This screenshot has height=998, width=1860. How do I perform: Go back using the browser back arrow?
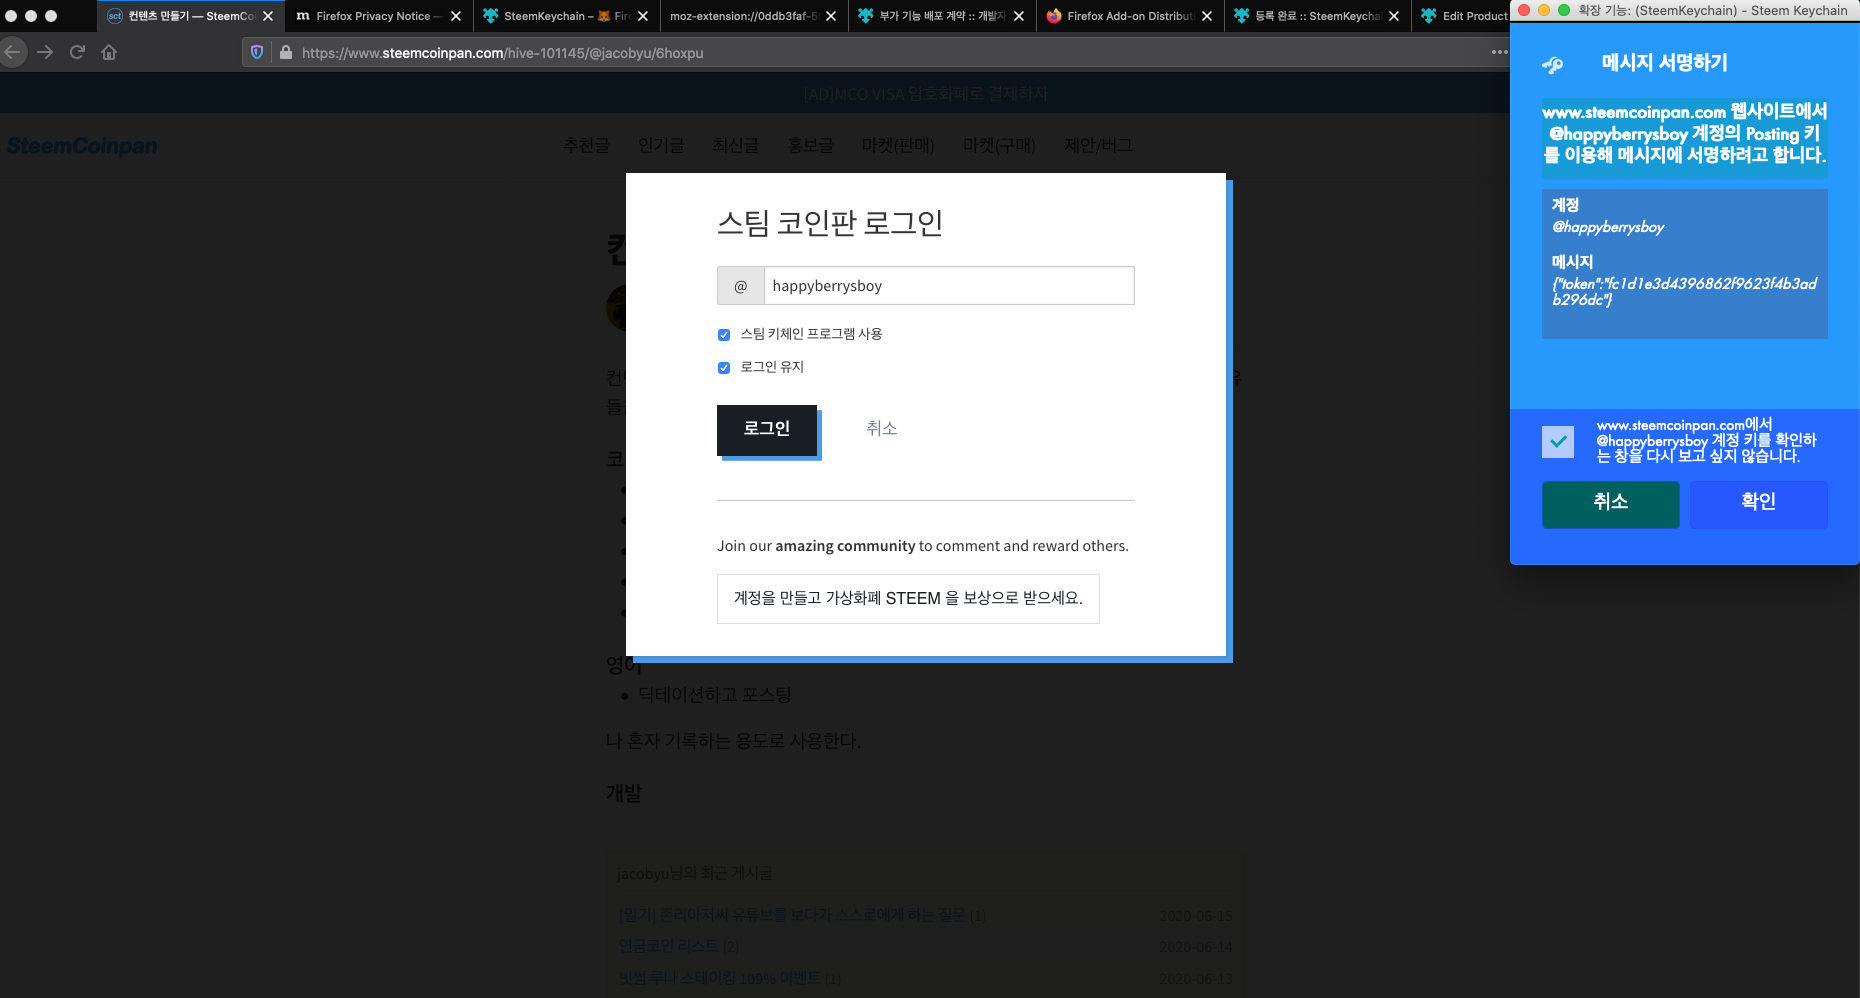pos(13,52)
